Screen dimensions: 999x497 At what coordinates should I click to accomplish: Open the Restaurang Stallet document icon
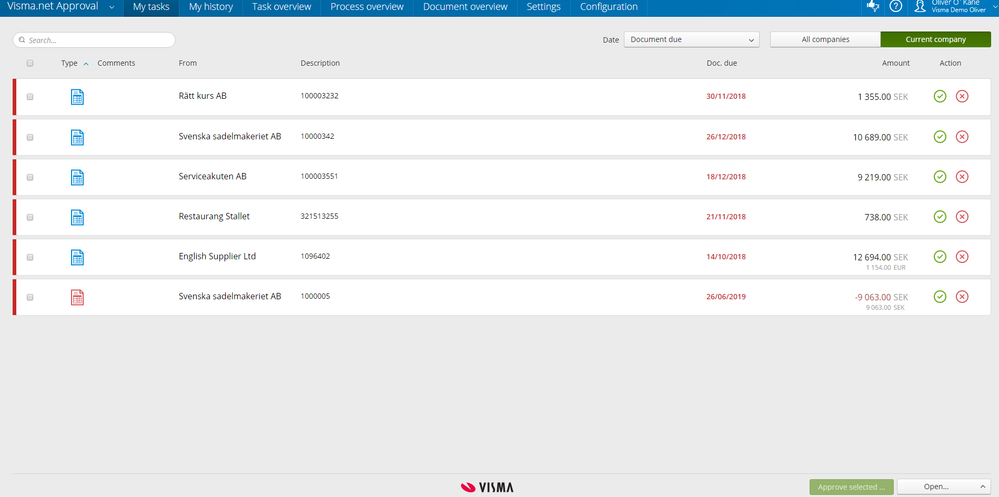[x=77, y=217]
